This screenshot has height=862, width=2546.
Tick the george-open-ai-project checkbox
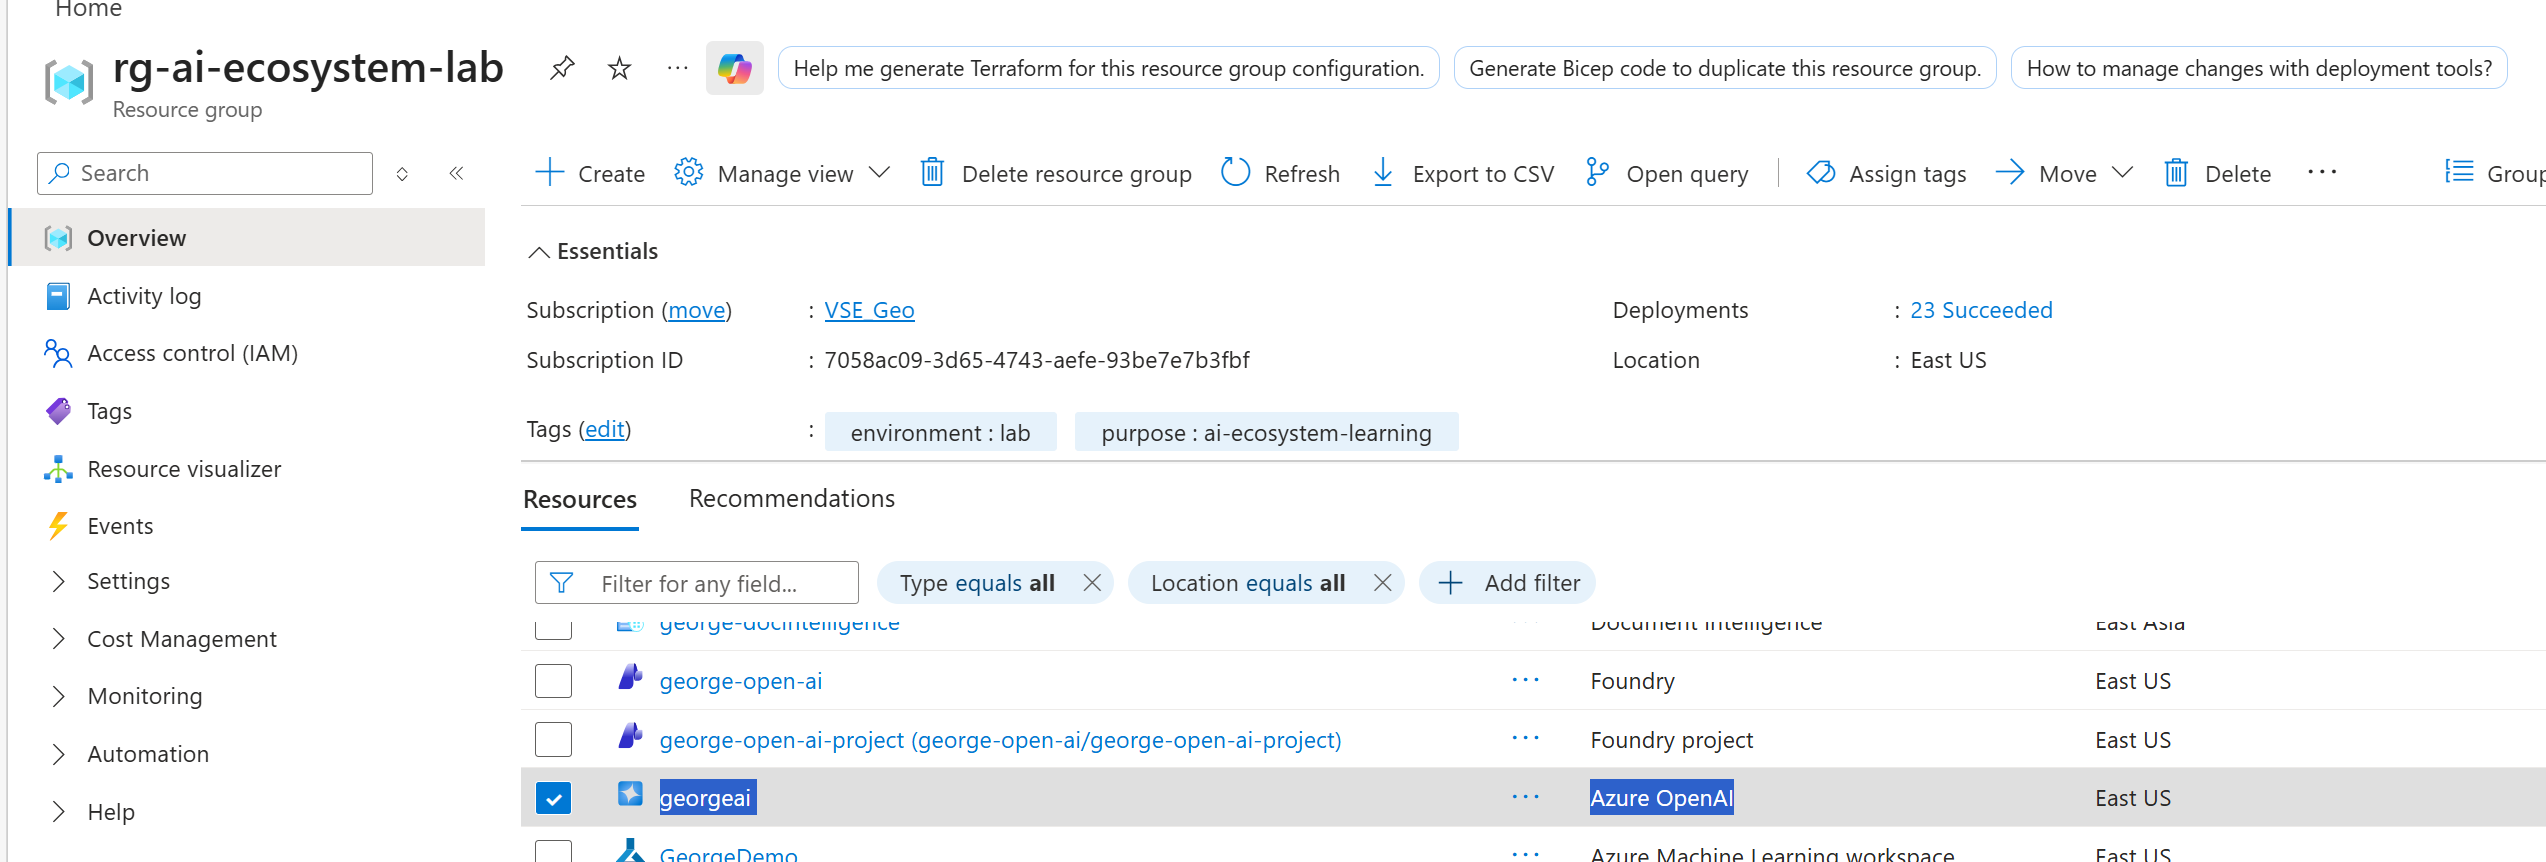point(553,740)
